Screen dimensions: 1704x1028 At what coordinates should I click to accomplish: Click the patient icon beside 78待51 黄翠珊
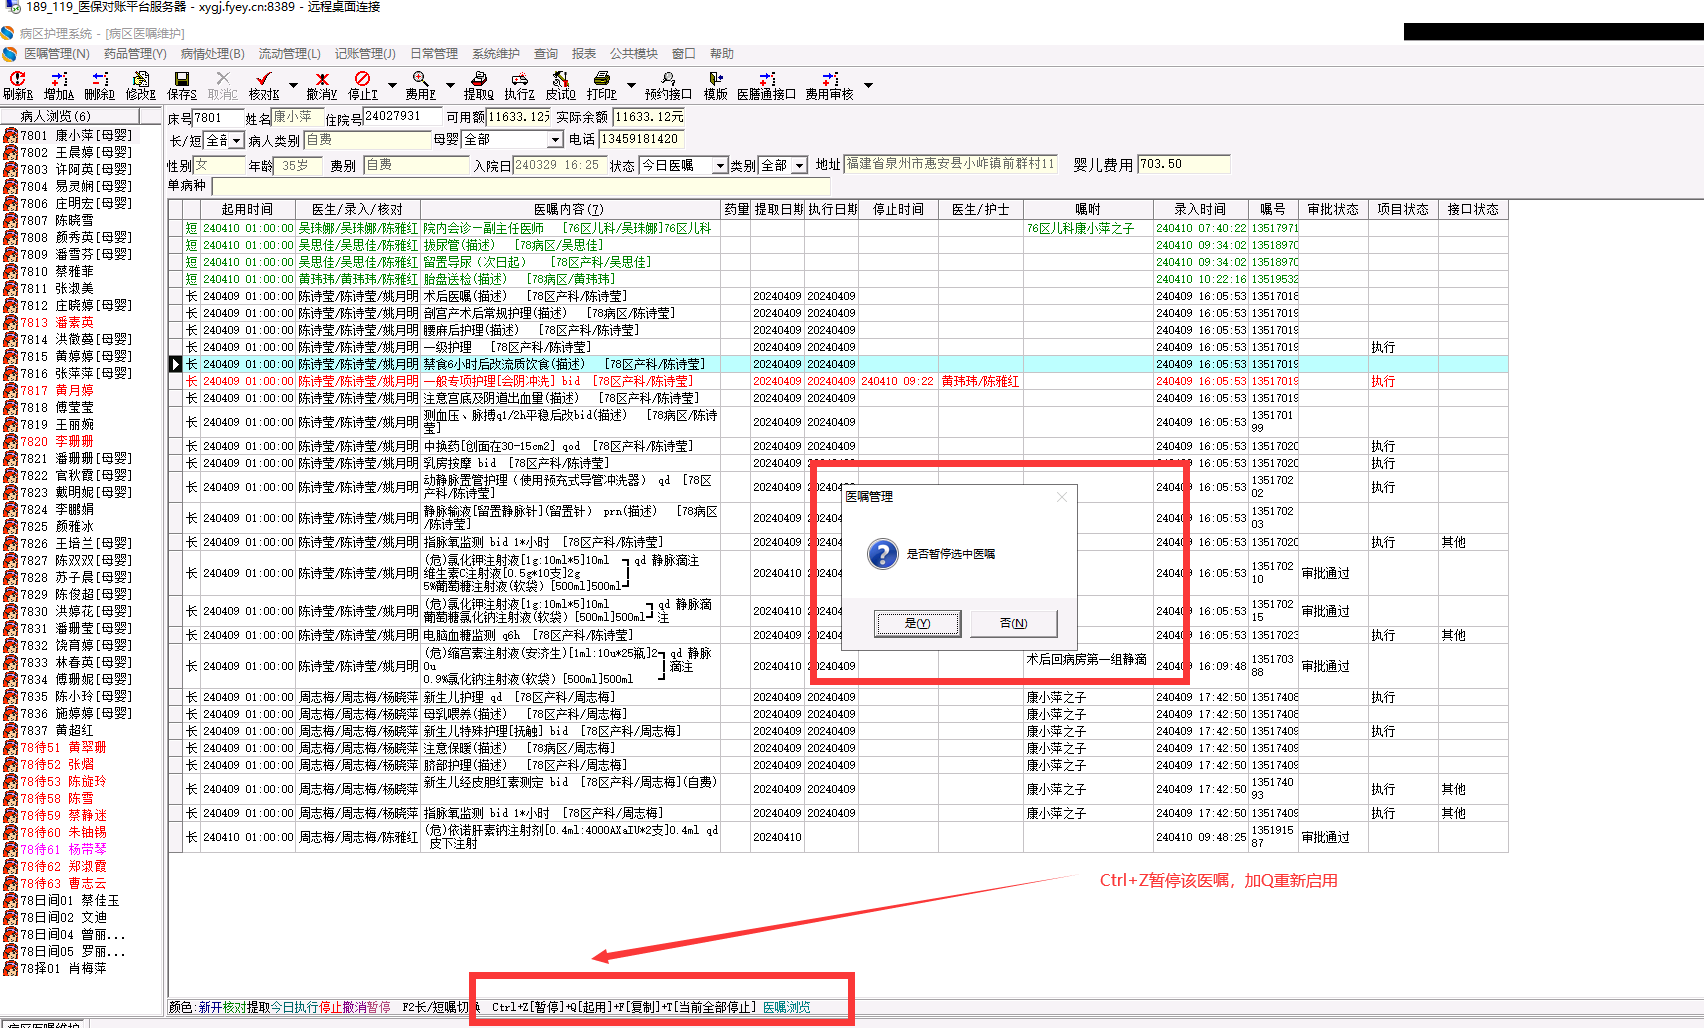pyautogui.click(x=10, y=747)
